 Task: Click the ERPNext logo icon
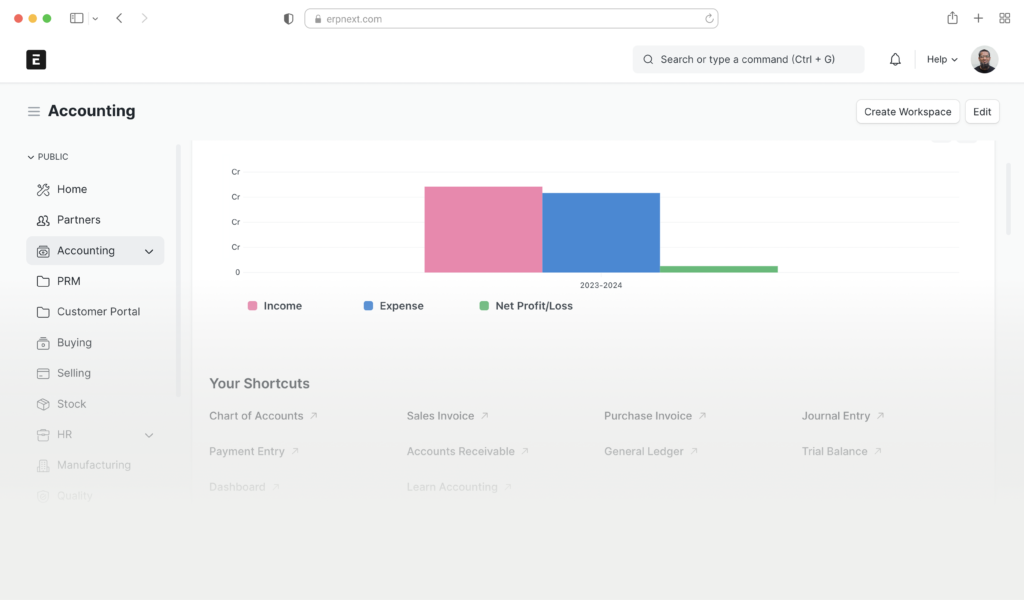(36, 60)
